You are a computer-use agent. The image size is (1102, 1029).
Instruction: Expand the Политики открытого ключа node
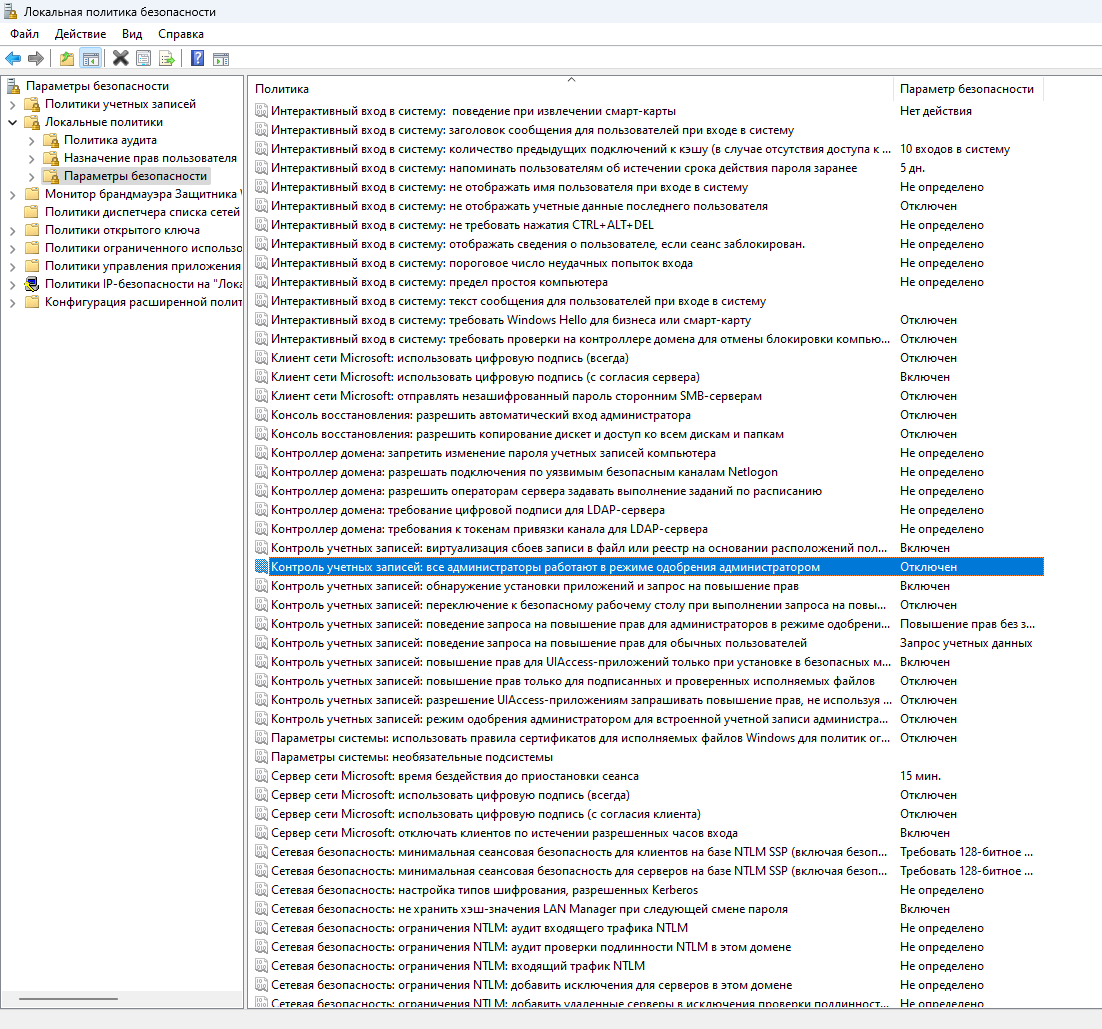click(12, 230)
